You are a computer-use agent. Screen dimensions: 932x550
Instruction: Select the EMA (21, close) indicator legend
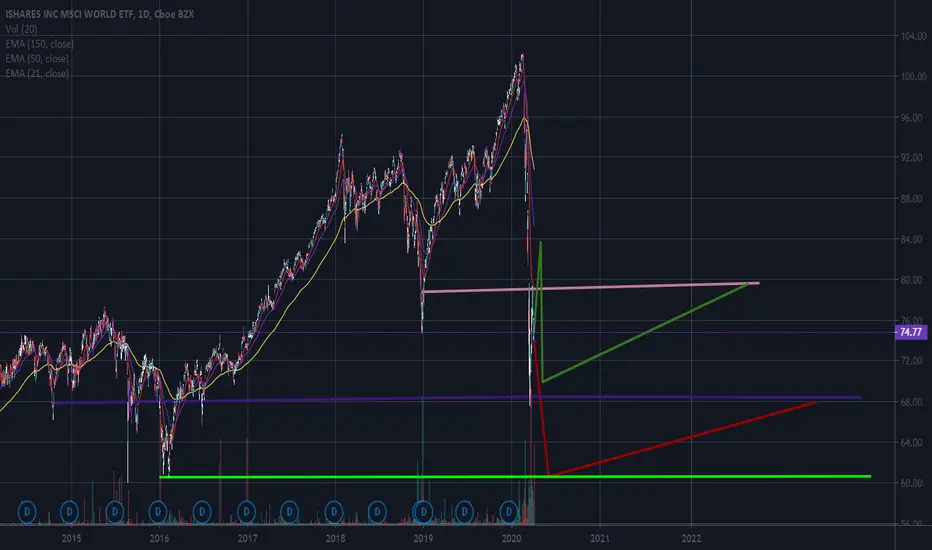coord(37,73)
